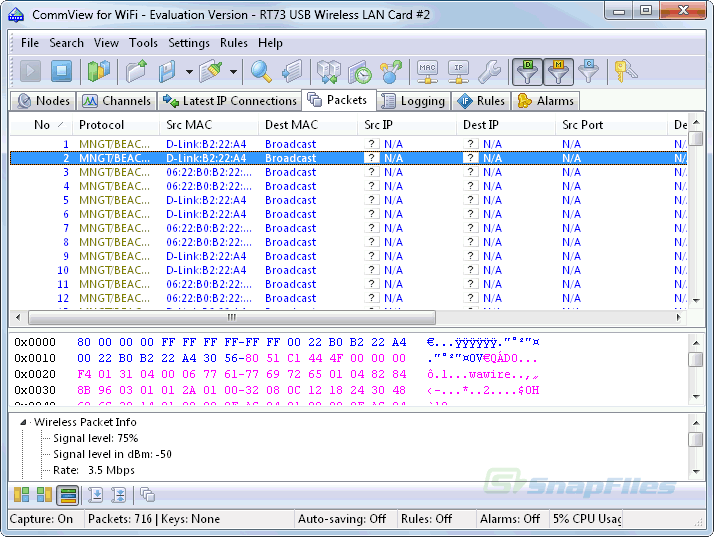Open the wrench Settings icon

[x=490, y=71]
